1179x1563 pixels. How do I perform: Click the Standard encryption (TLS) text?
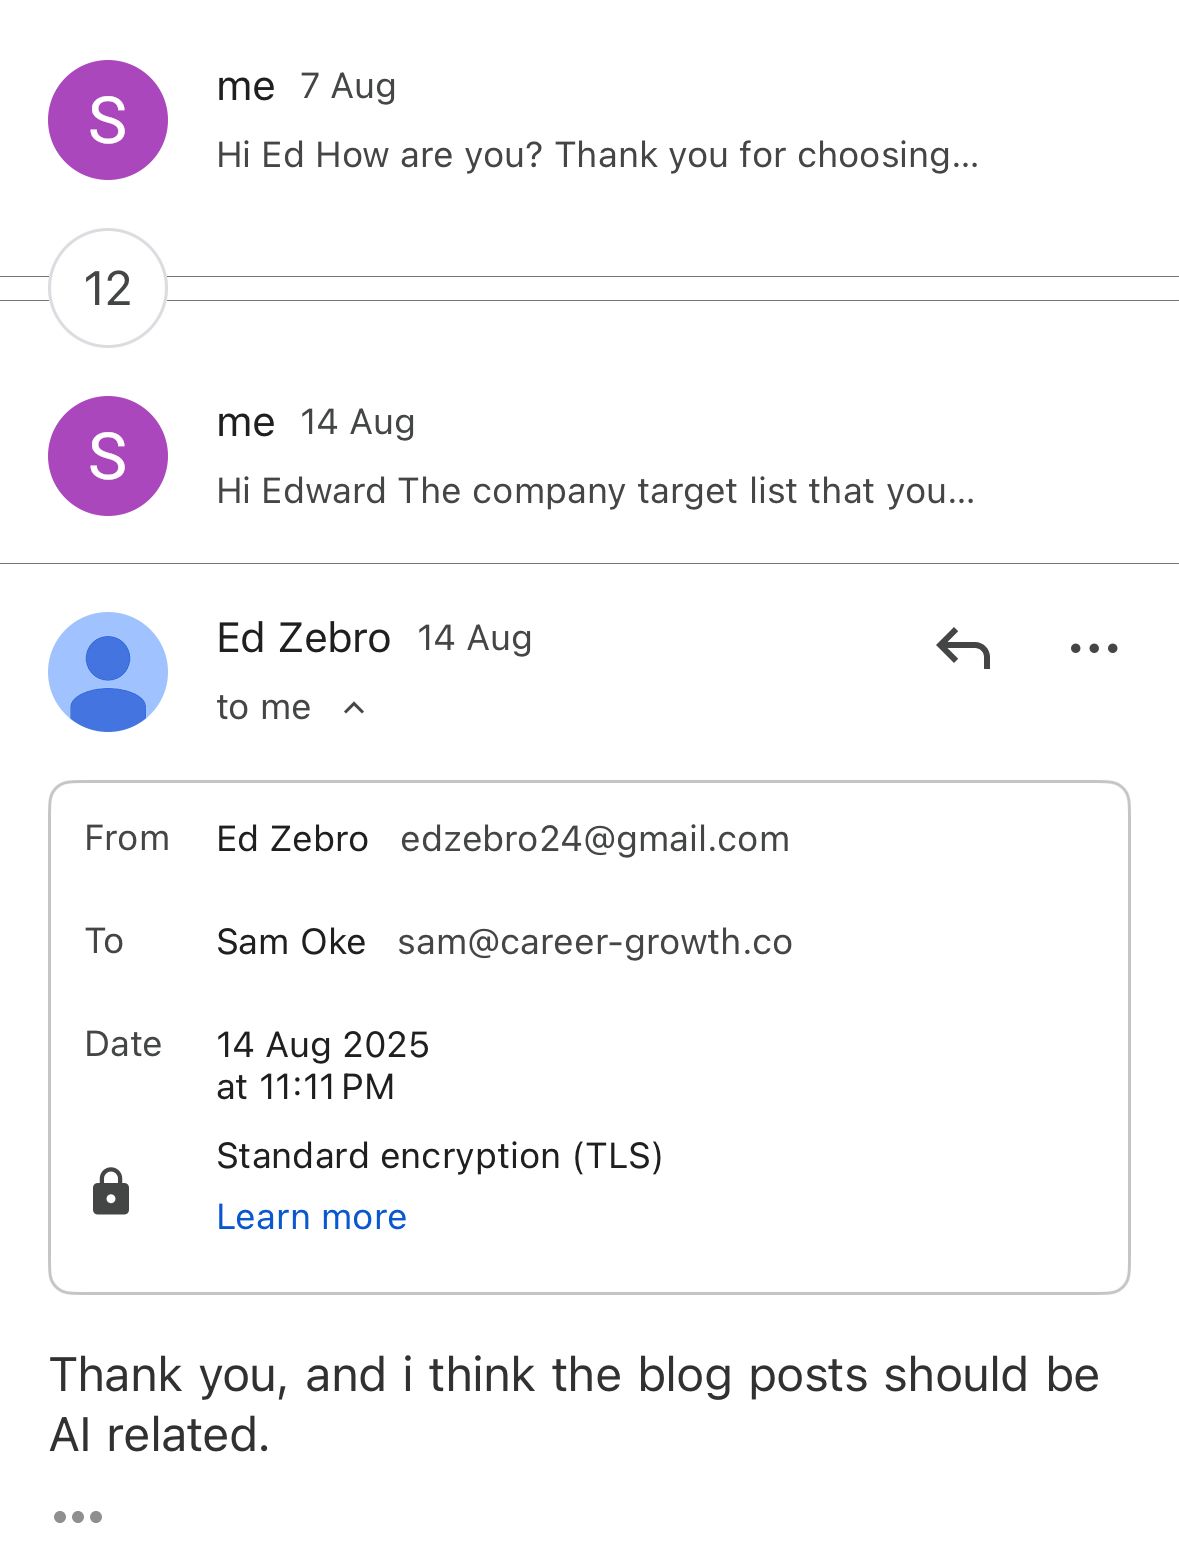[439, 1156]
